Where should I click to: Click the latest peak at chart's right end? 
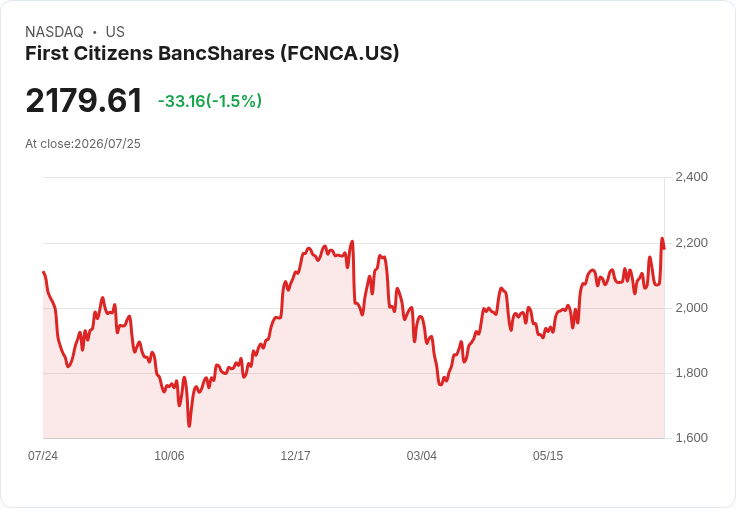662,239
